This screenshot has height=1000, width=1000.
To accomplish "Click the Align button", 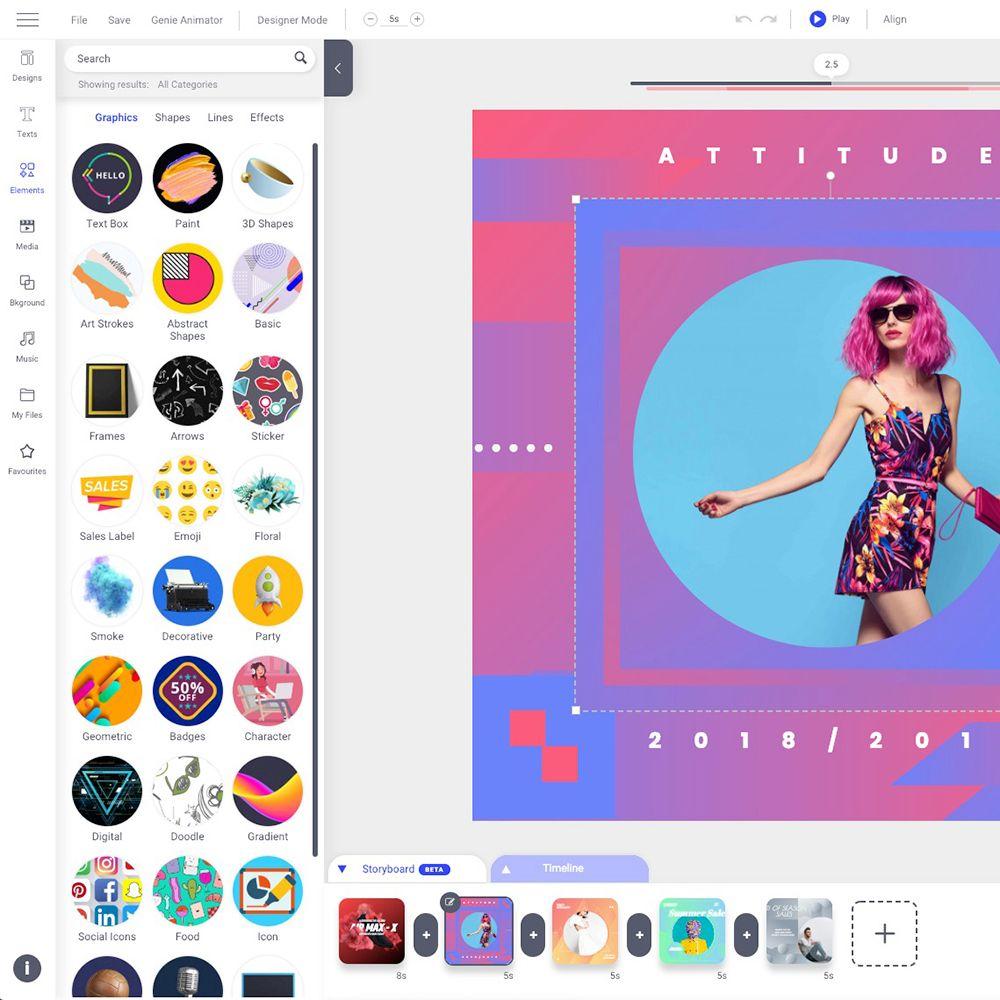I will click(x=894, y=19).
